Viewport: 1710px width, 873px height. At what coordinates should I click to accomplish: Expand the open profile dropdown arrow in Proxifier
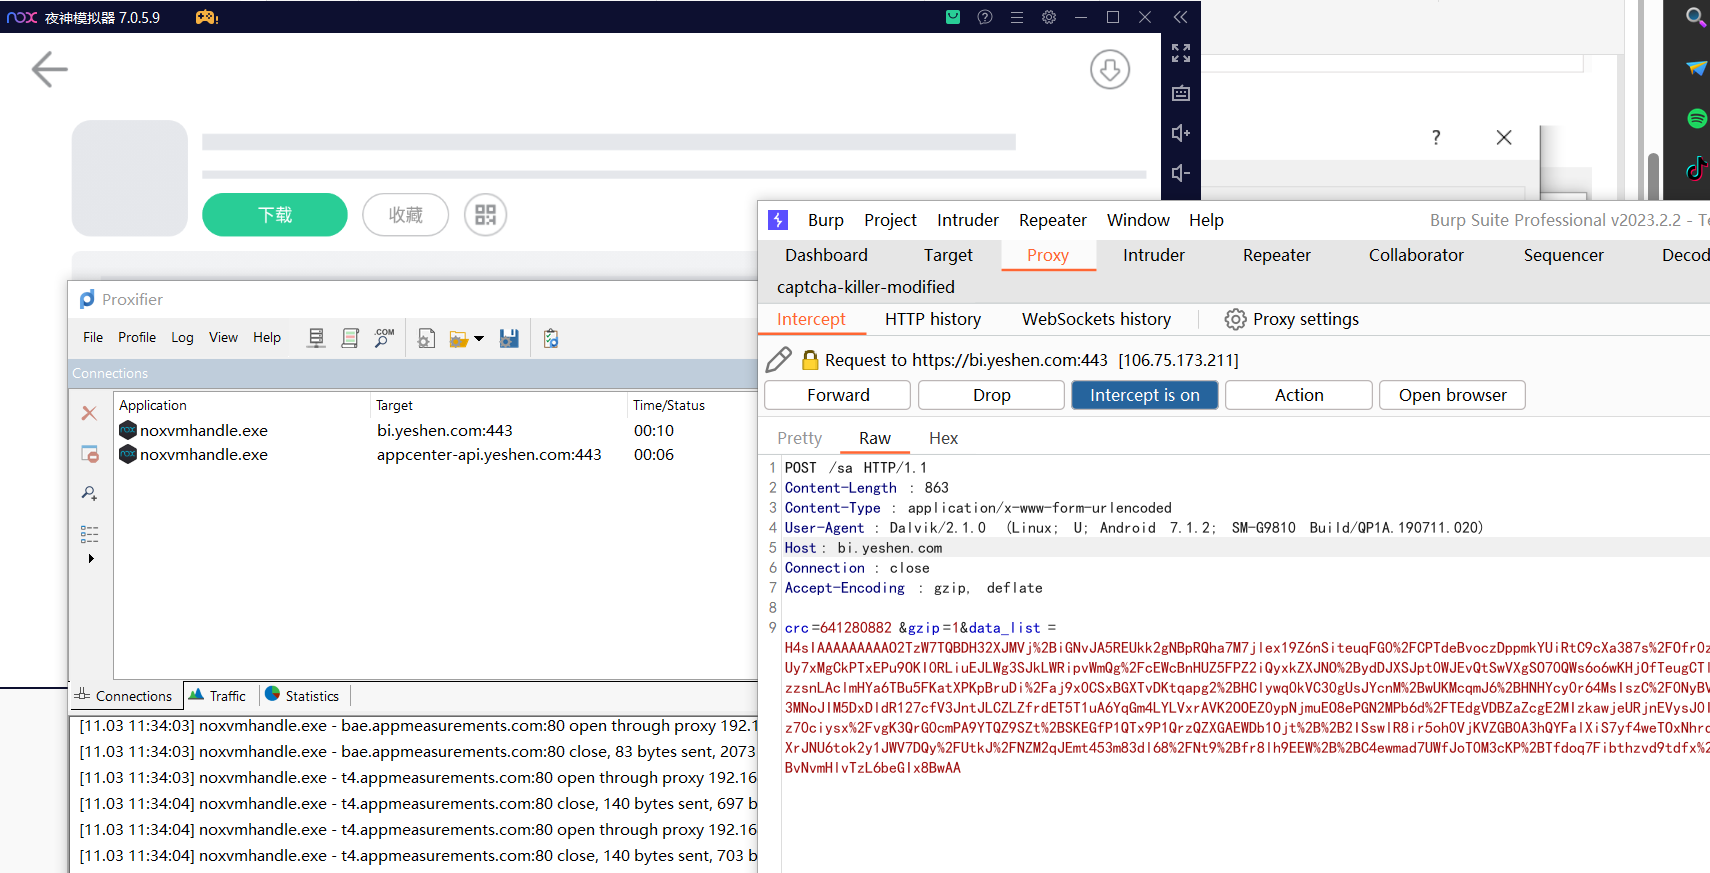(479, 339)
